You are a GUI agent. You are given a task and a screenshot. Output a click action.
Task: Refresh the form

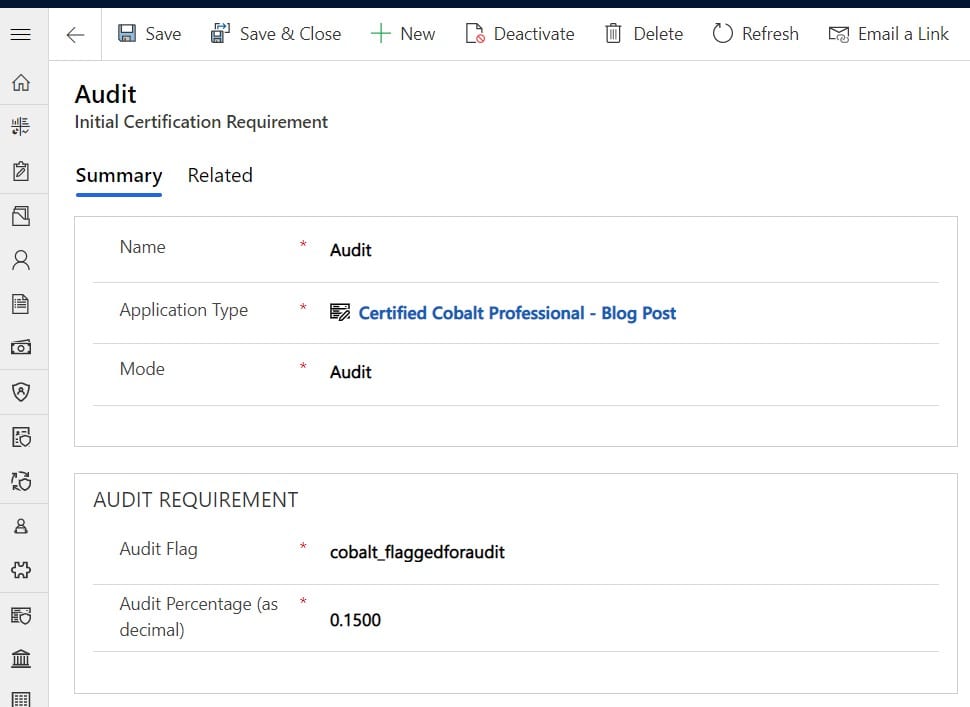coord(755,33)
